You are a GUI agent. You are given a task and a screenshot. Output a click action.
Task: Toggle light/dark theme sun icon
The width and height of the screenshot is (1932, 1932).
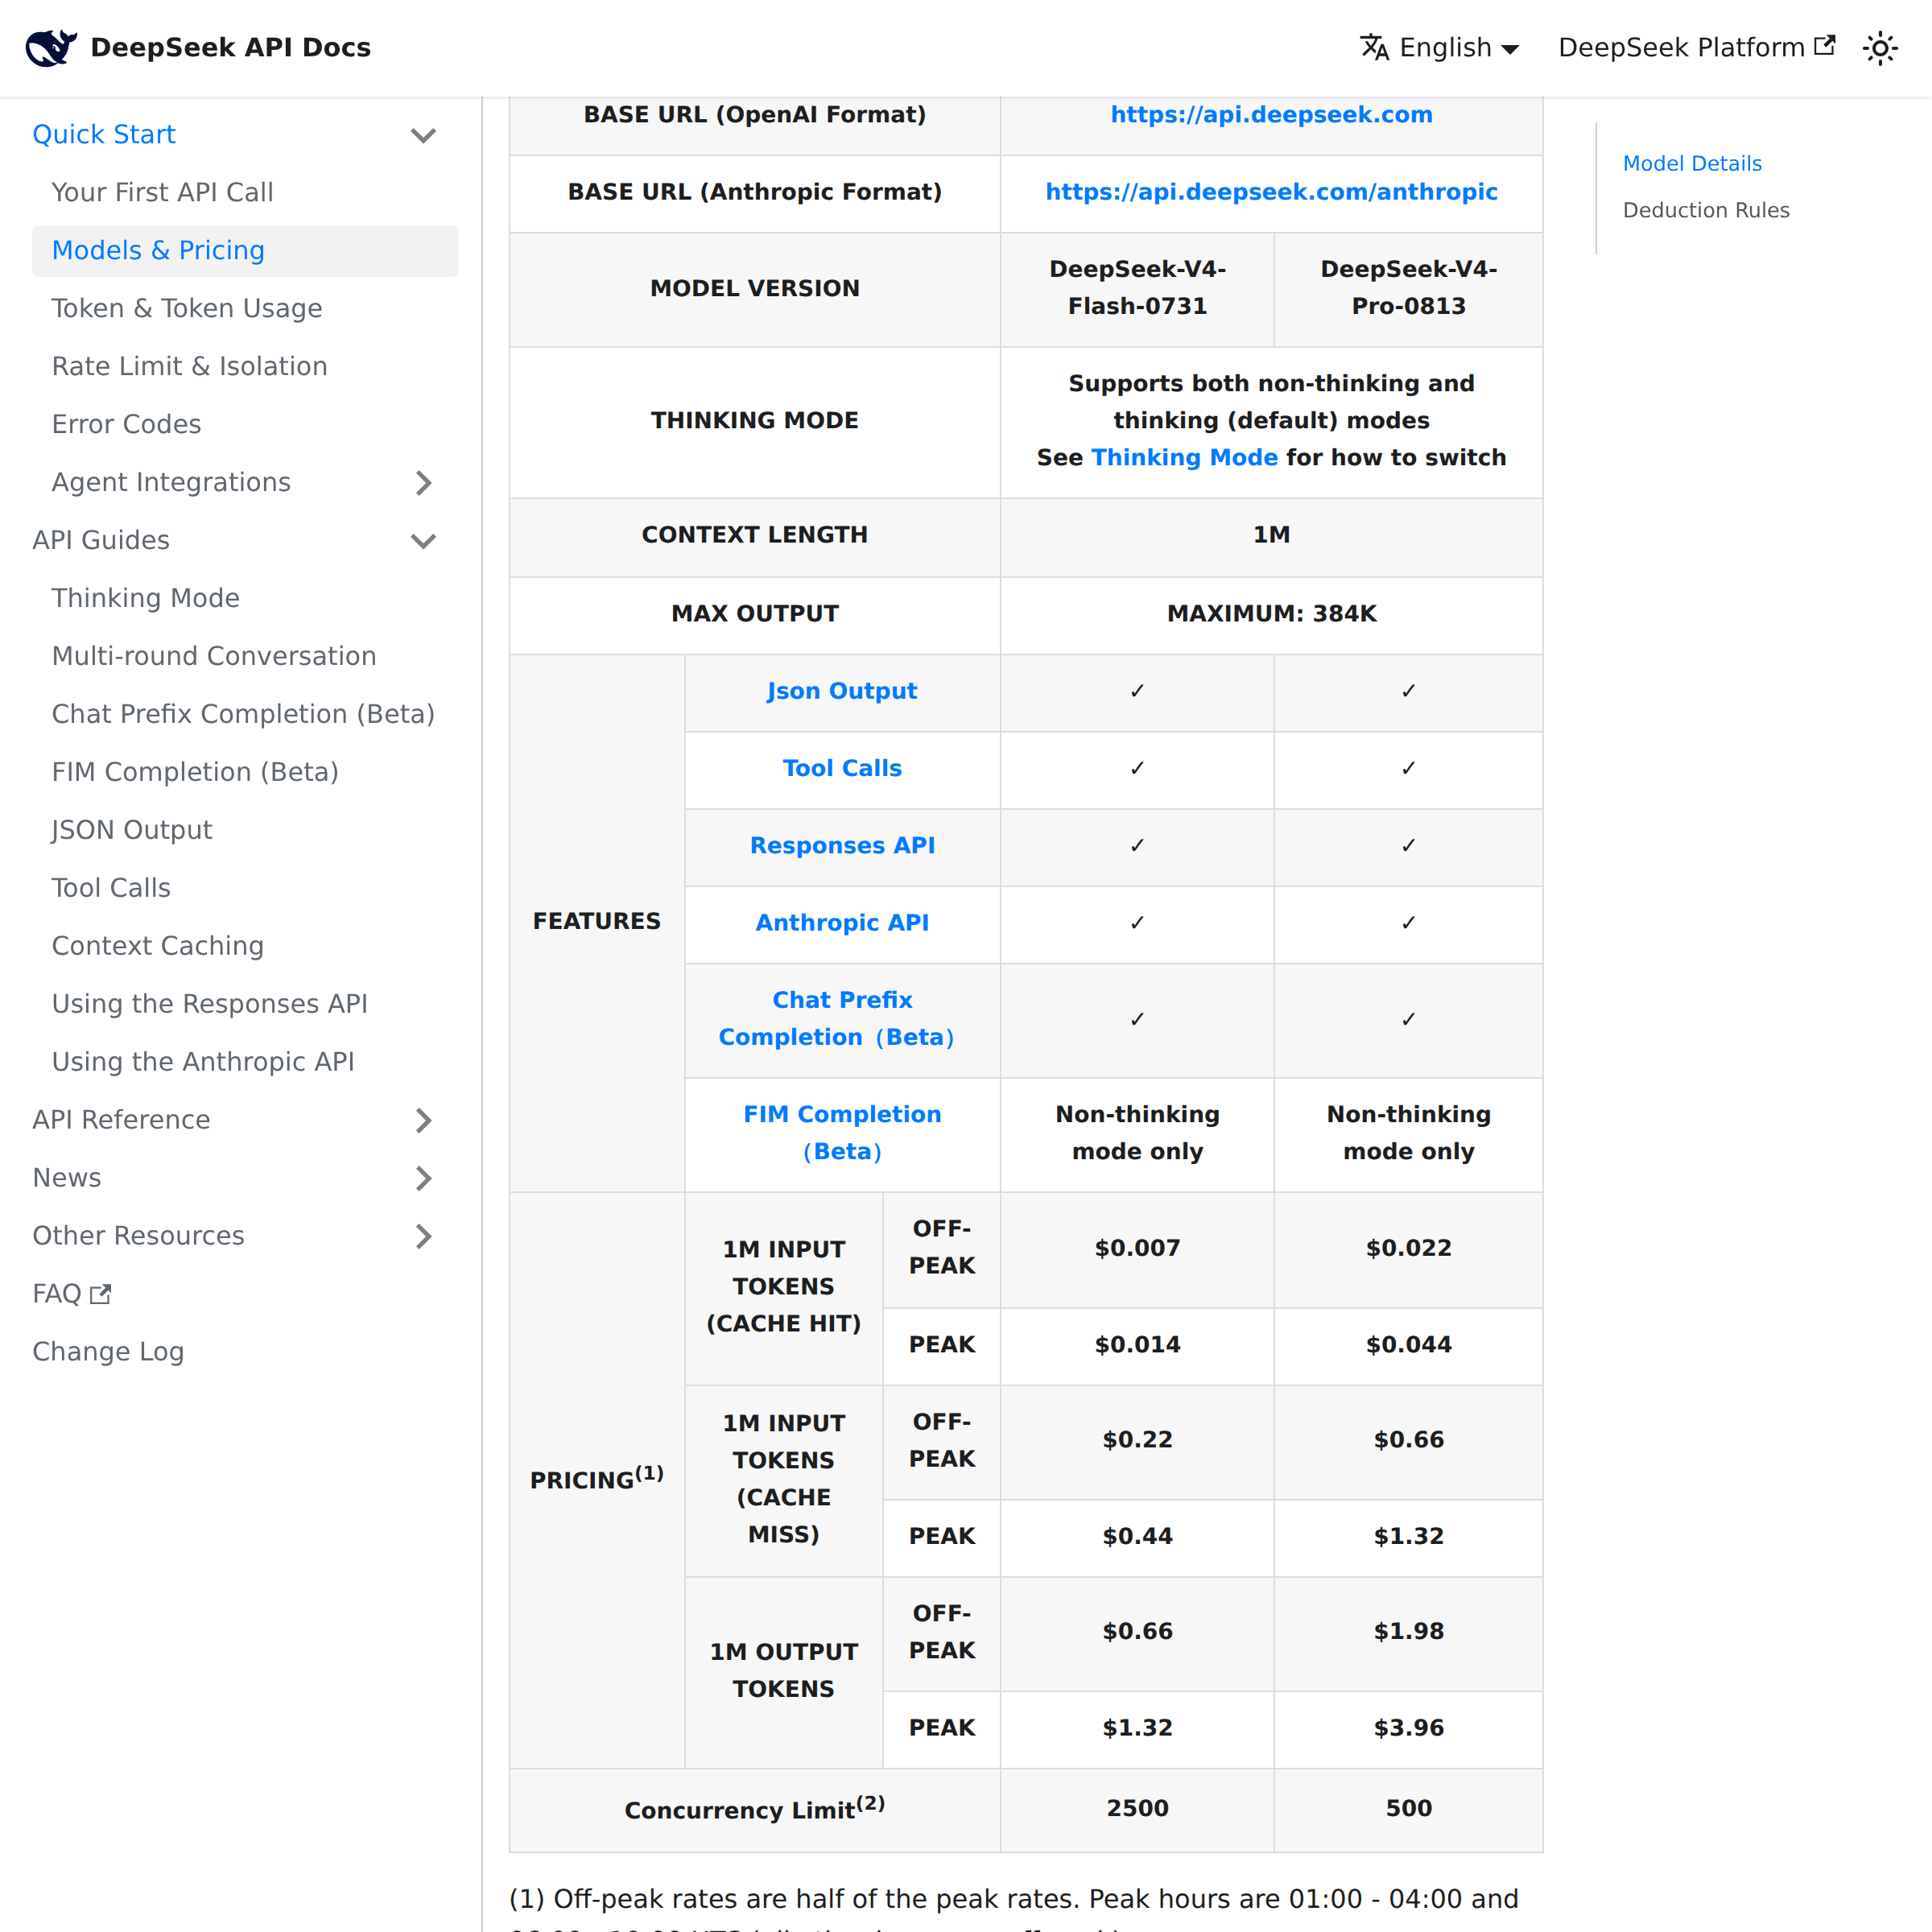1880,47
